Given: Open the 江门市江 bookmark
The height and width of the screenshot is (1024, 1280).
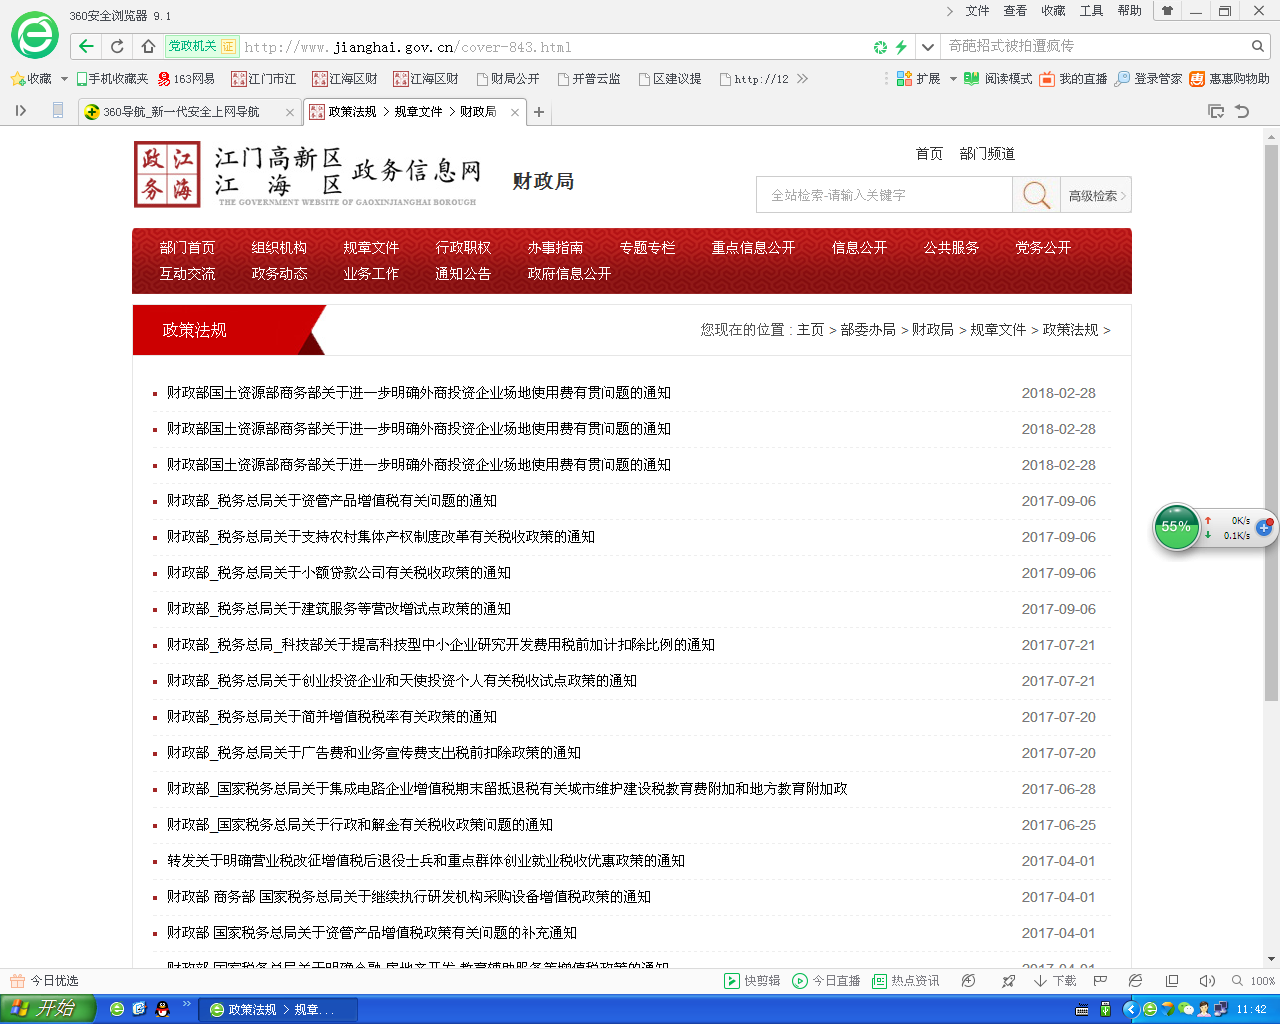Looking at the screenshot, I should point(264,79).
